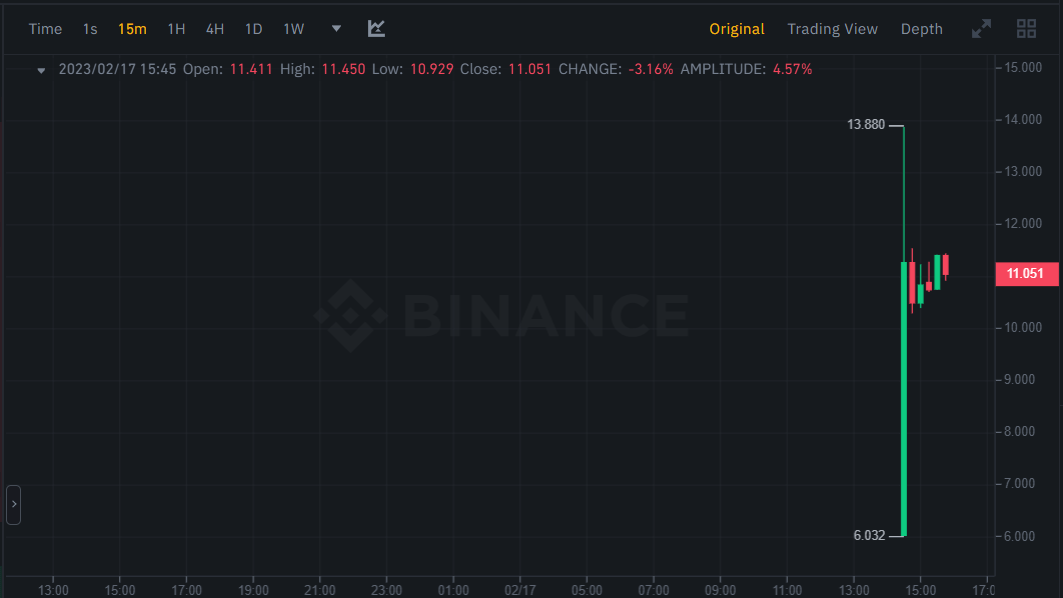Click the Open 11.411 value
The image size is (1063, 598).
(251, 69)
